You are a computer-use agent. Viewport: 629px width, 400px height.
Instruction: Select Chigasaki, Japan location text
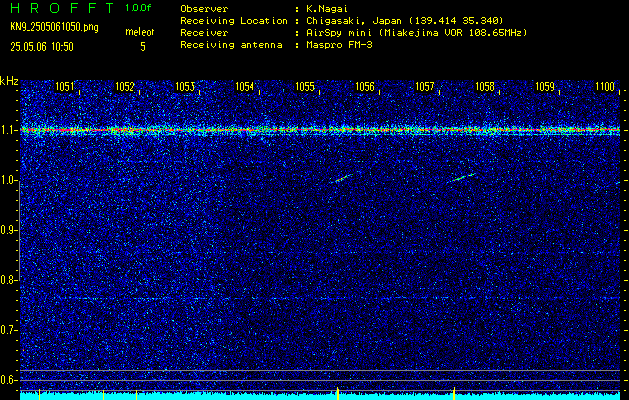point(405,20)
